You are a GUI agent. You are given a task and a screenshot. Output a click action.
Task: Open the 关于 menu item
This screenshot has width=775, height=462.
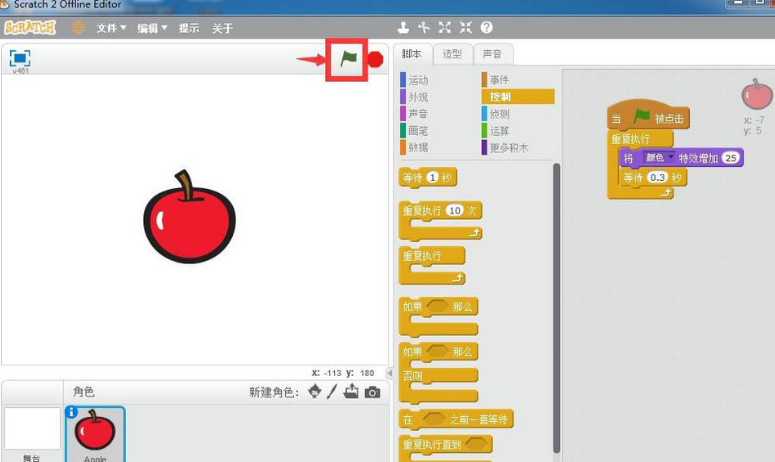(222, 28)
